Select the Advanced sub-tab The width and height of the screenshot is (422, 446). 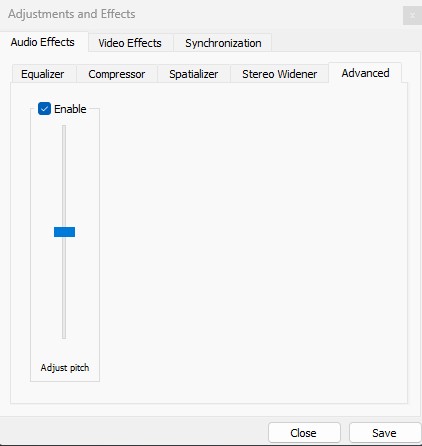pos(365,73)
